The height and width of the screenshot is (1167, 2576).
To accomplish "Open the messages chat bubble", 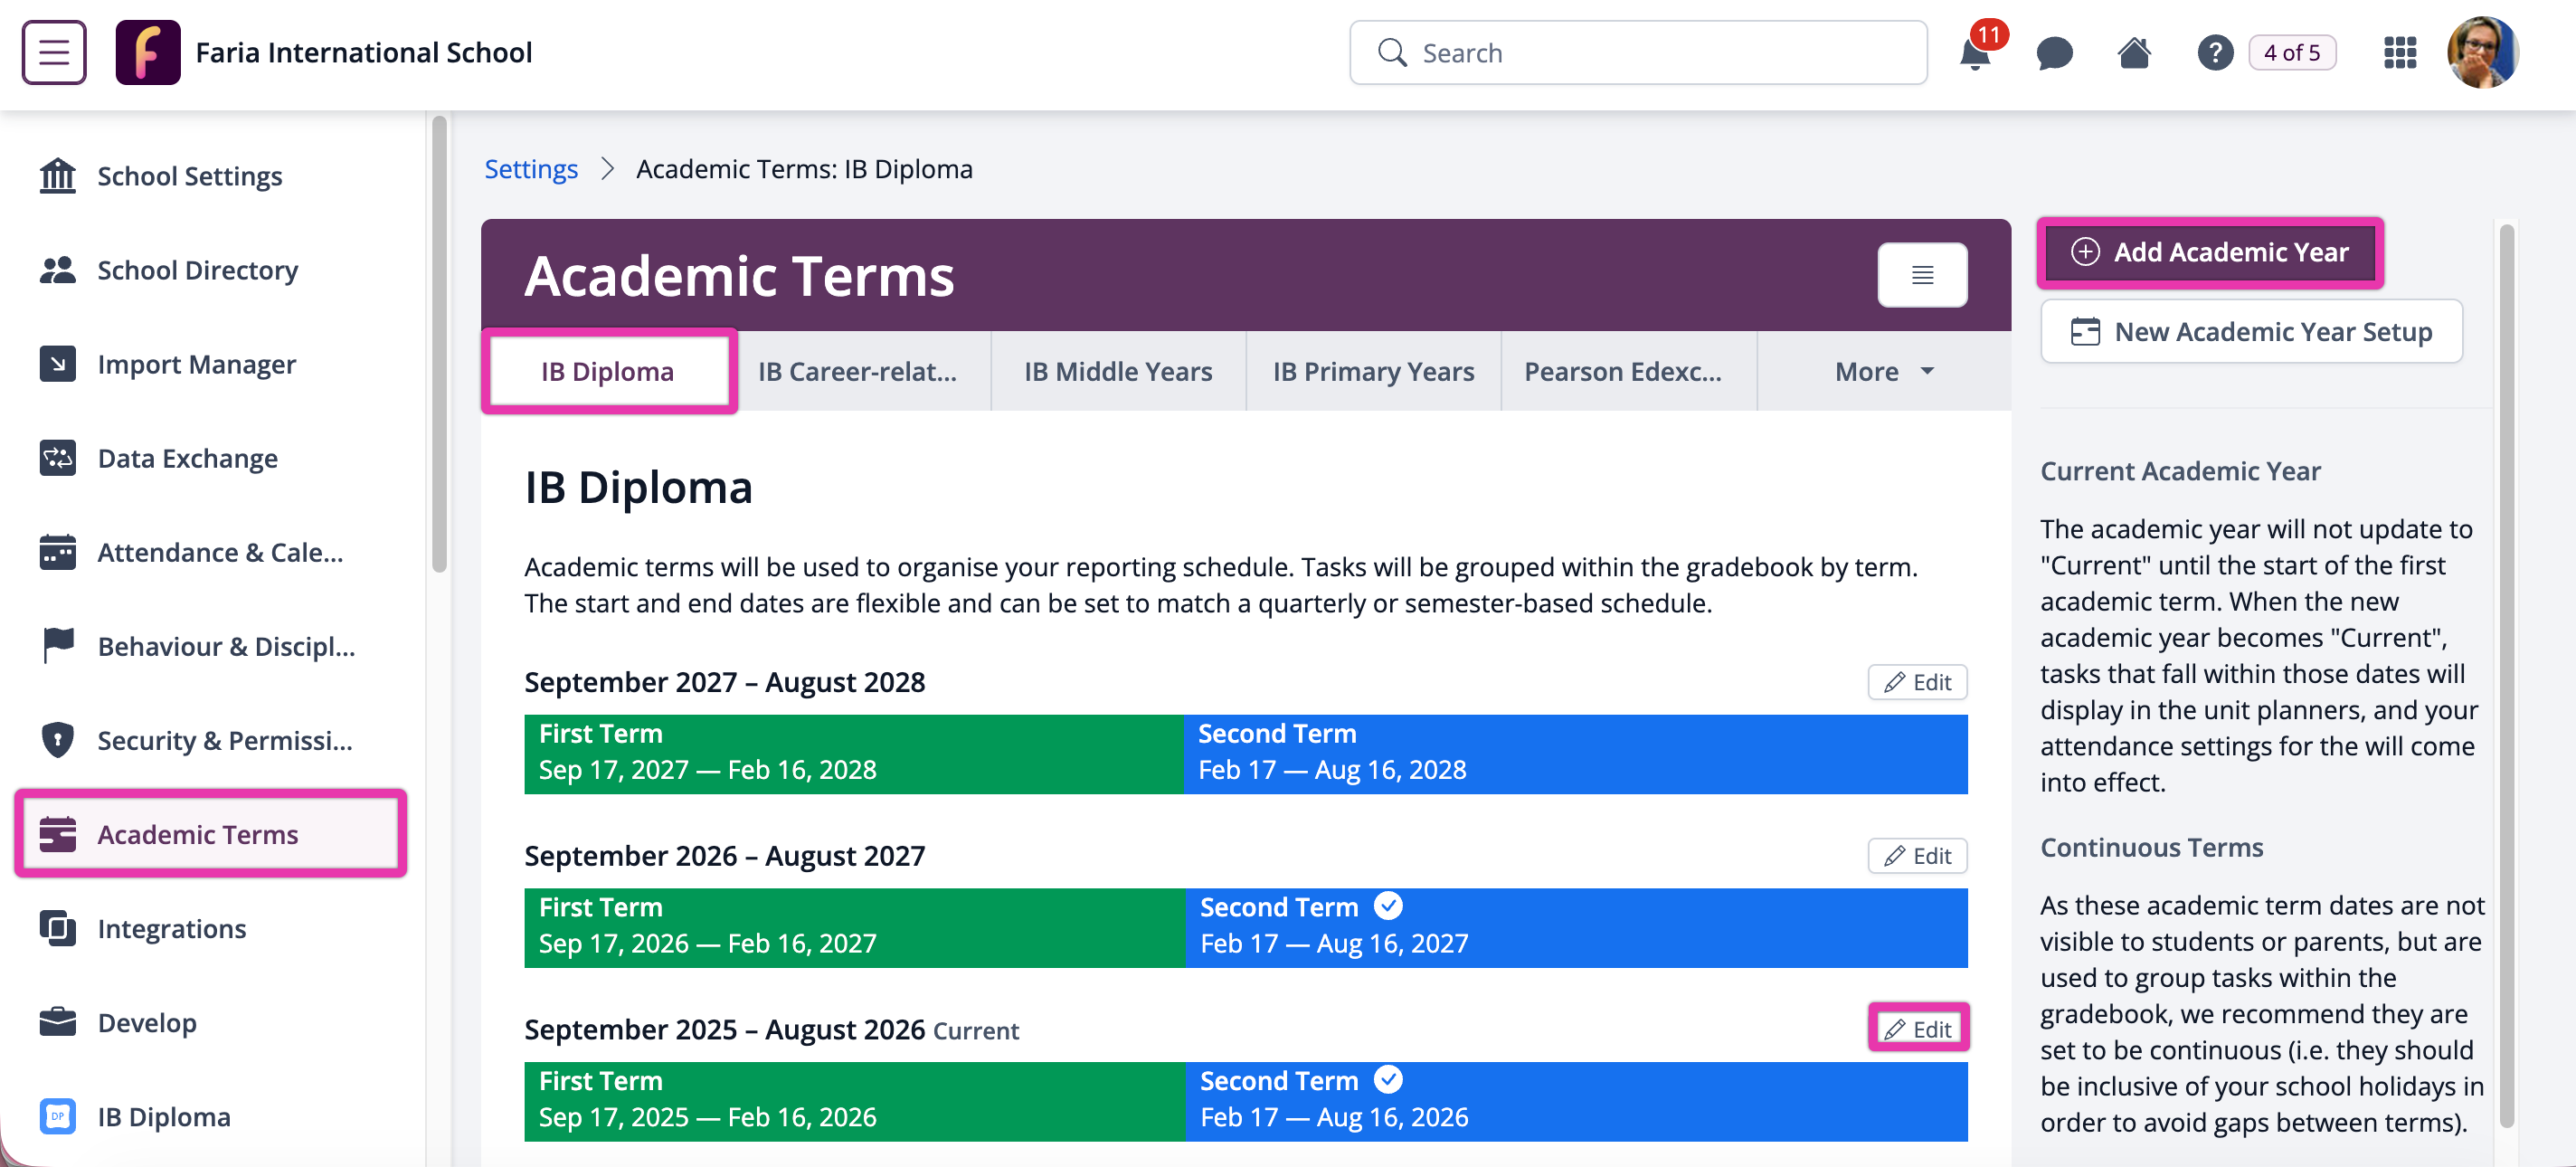I will click(2054, 53).
